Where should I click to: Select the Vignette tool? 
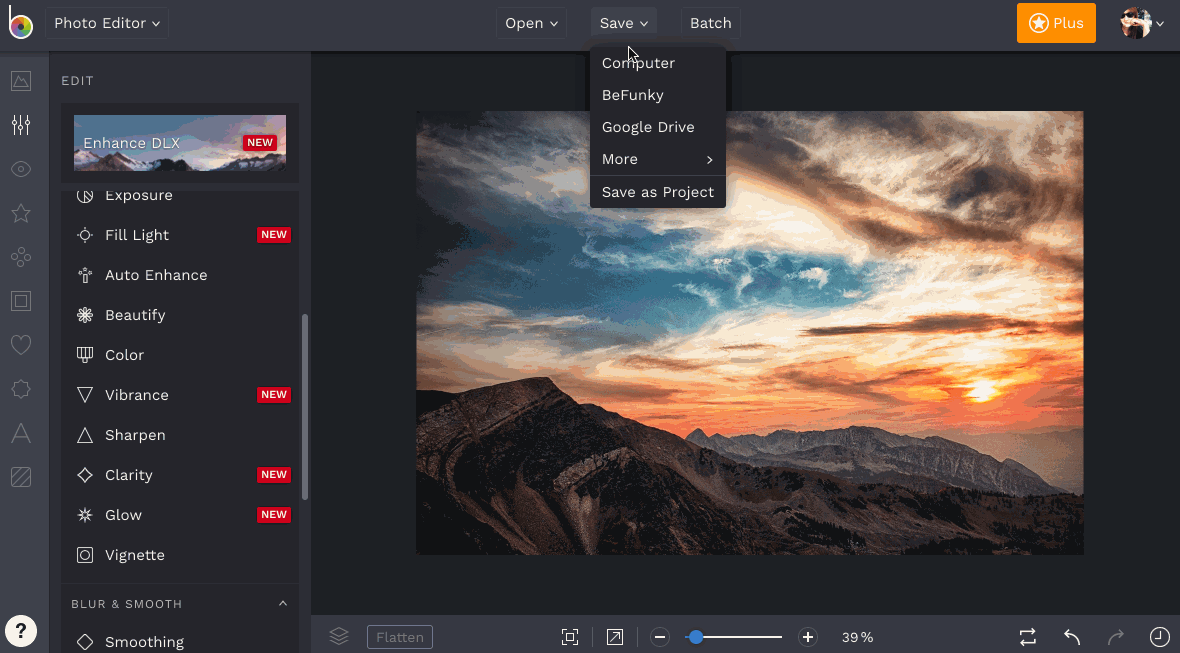(180, 554)
